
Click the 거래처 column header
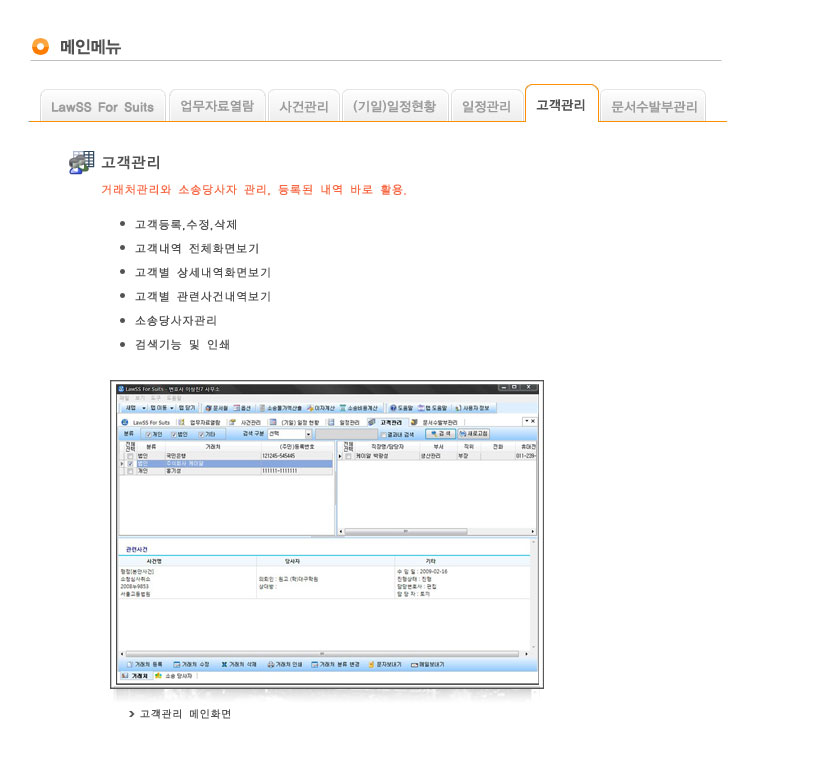click(213, 447)
